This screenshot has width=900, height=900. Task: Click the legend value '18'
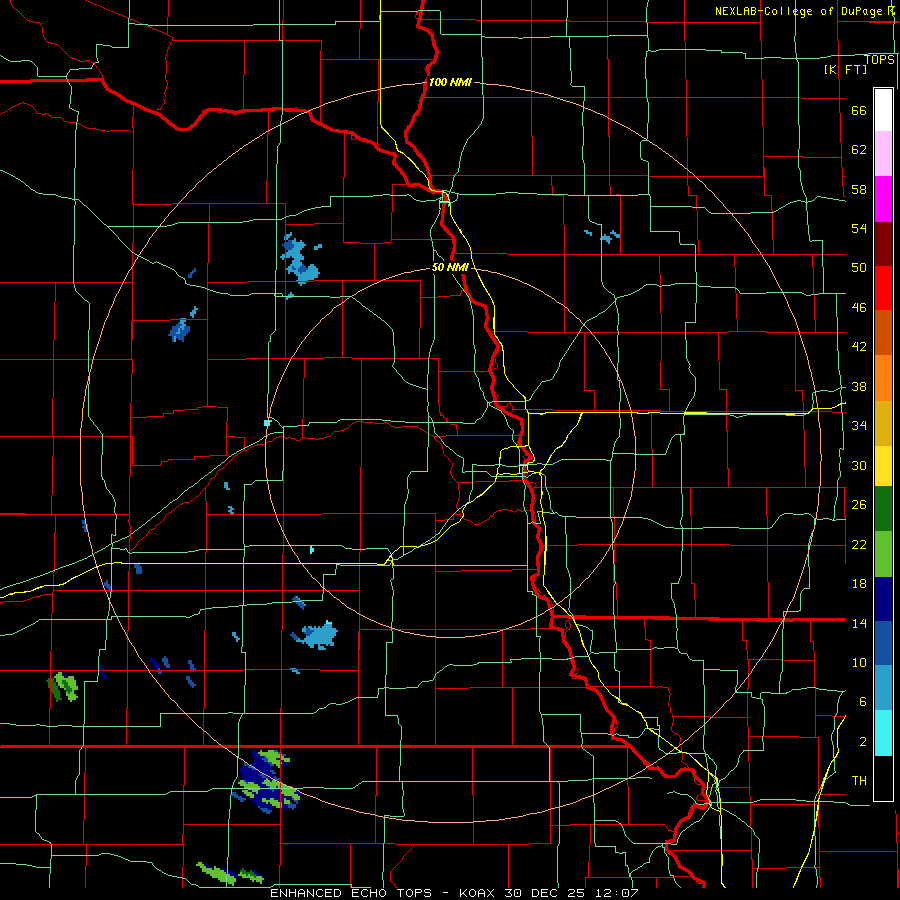(x=859, y=584)
